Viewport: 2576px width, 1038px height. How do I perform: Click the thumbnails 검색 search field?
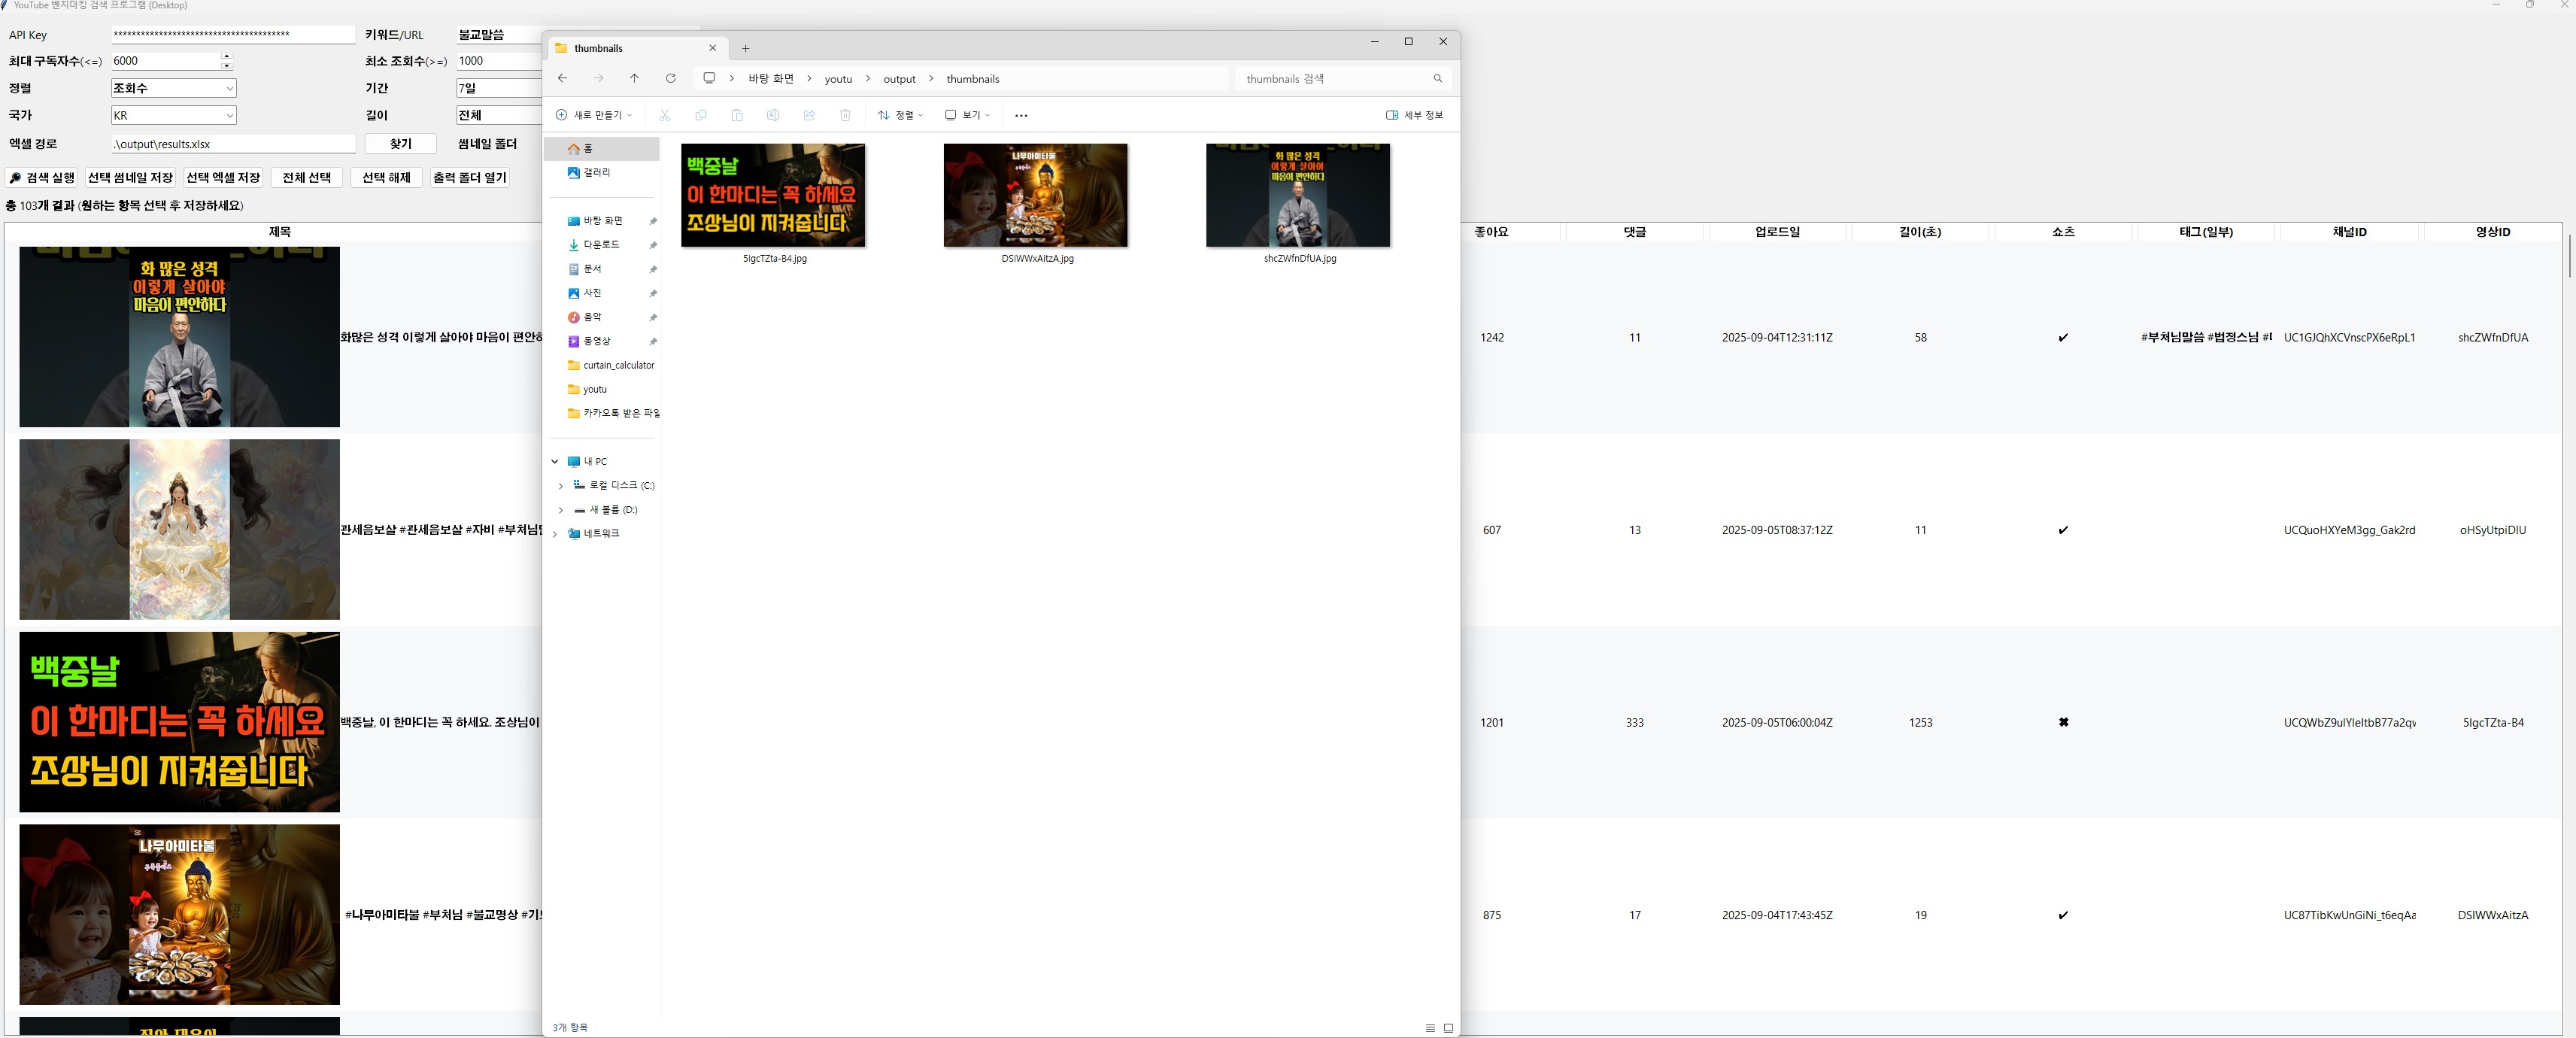tap(1330, 78)
